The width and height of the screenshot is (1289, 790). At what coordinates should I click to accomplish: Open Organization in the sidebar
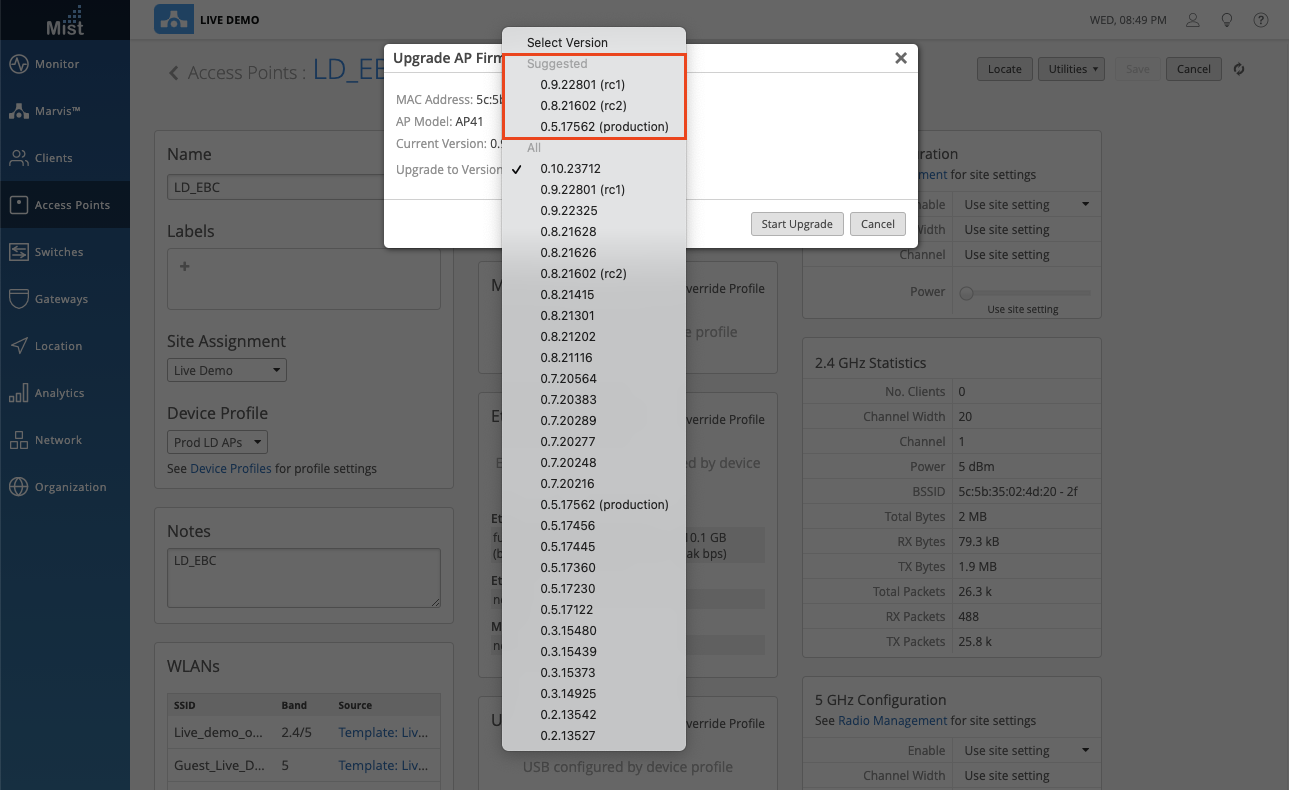(x=65, y=487)
